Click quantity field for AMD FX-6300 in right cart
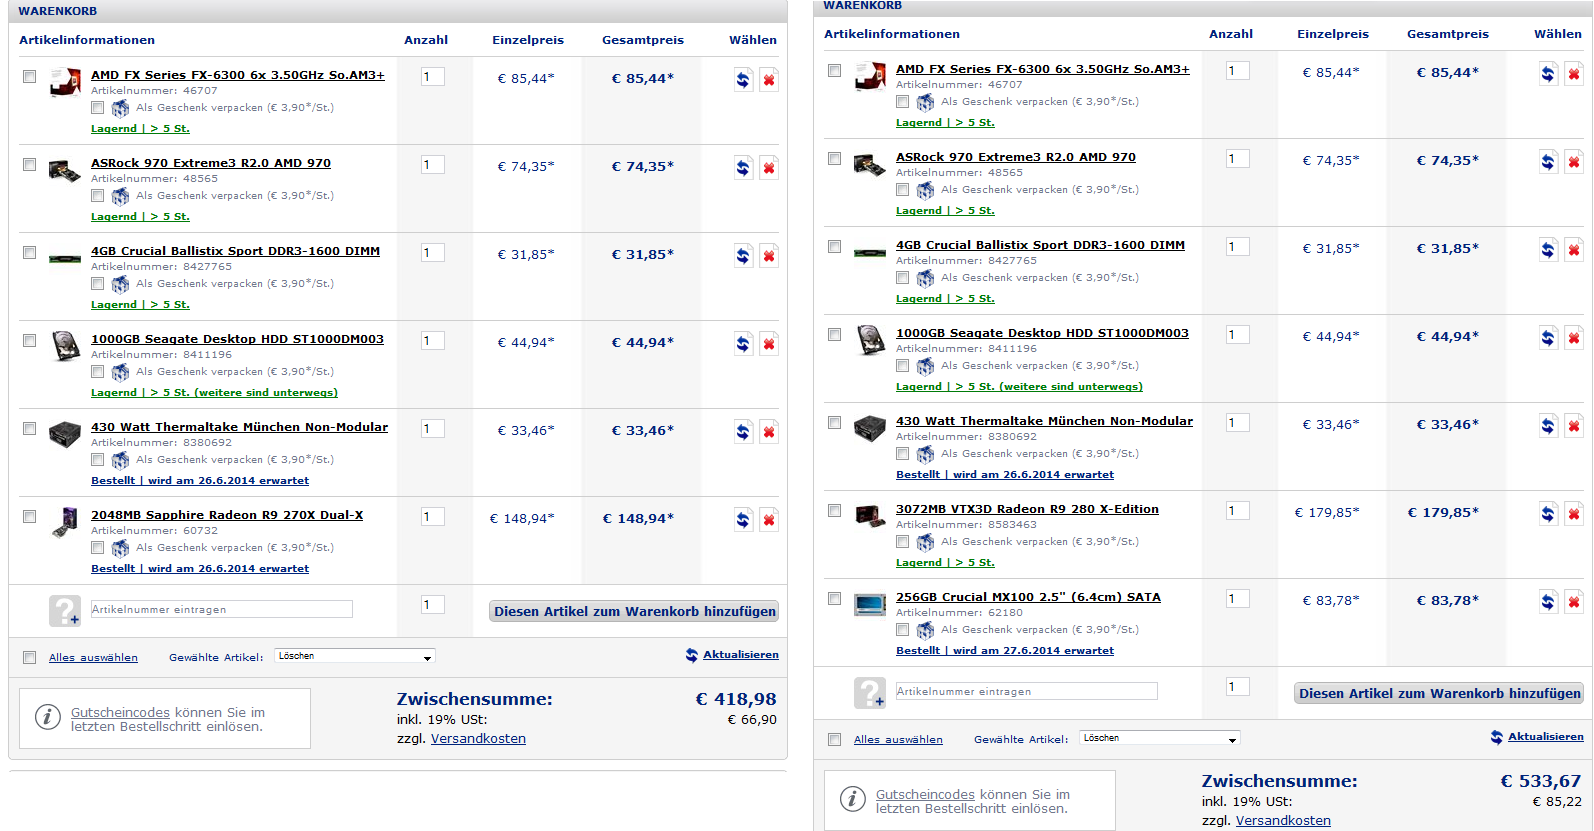The image size is (1594, 831). click(1237, 71)
